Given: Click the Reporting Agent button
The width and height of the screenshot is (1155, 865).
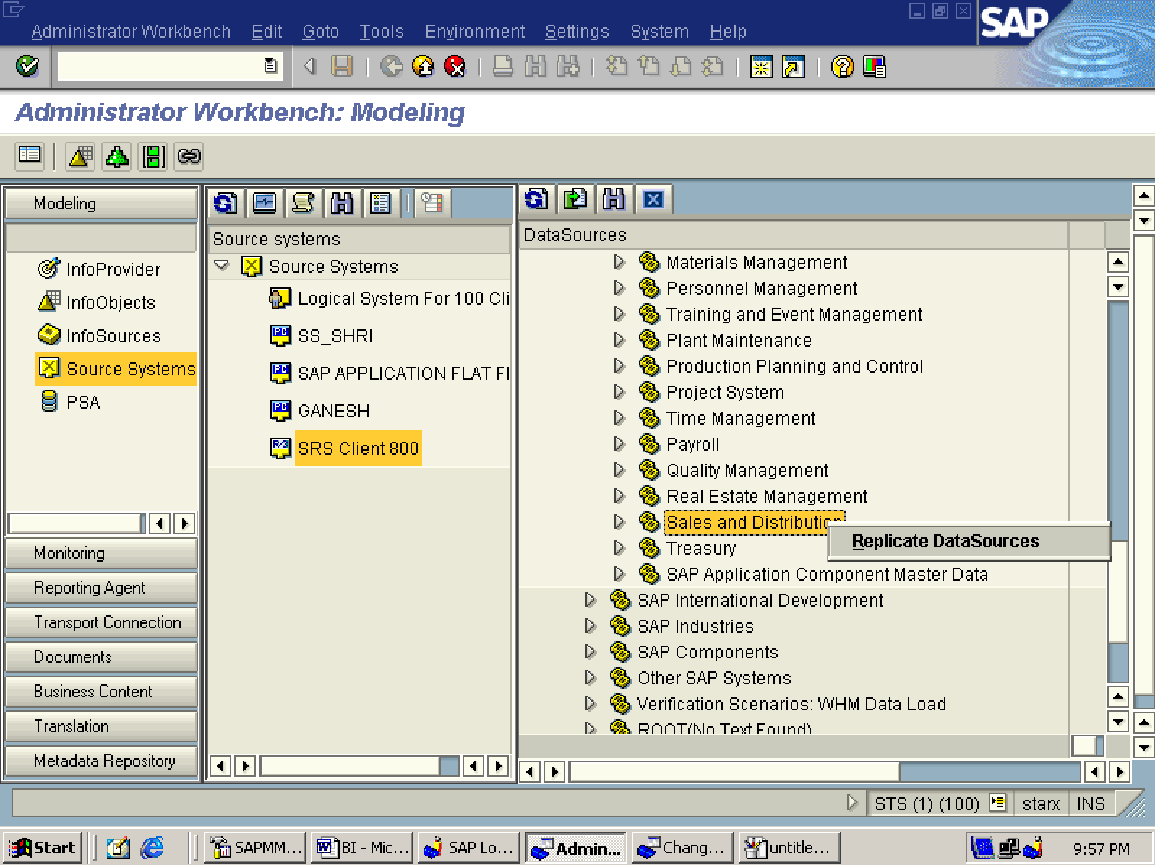Looking at the screenshot, I should 102,588.
